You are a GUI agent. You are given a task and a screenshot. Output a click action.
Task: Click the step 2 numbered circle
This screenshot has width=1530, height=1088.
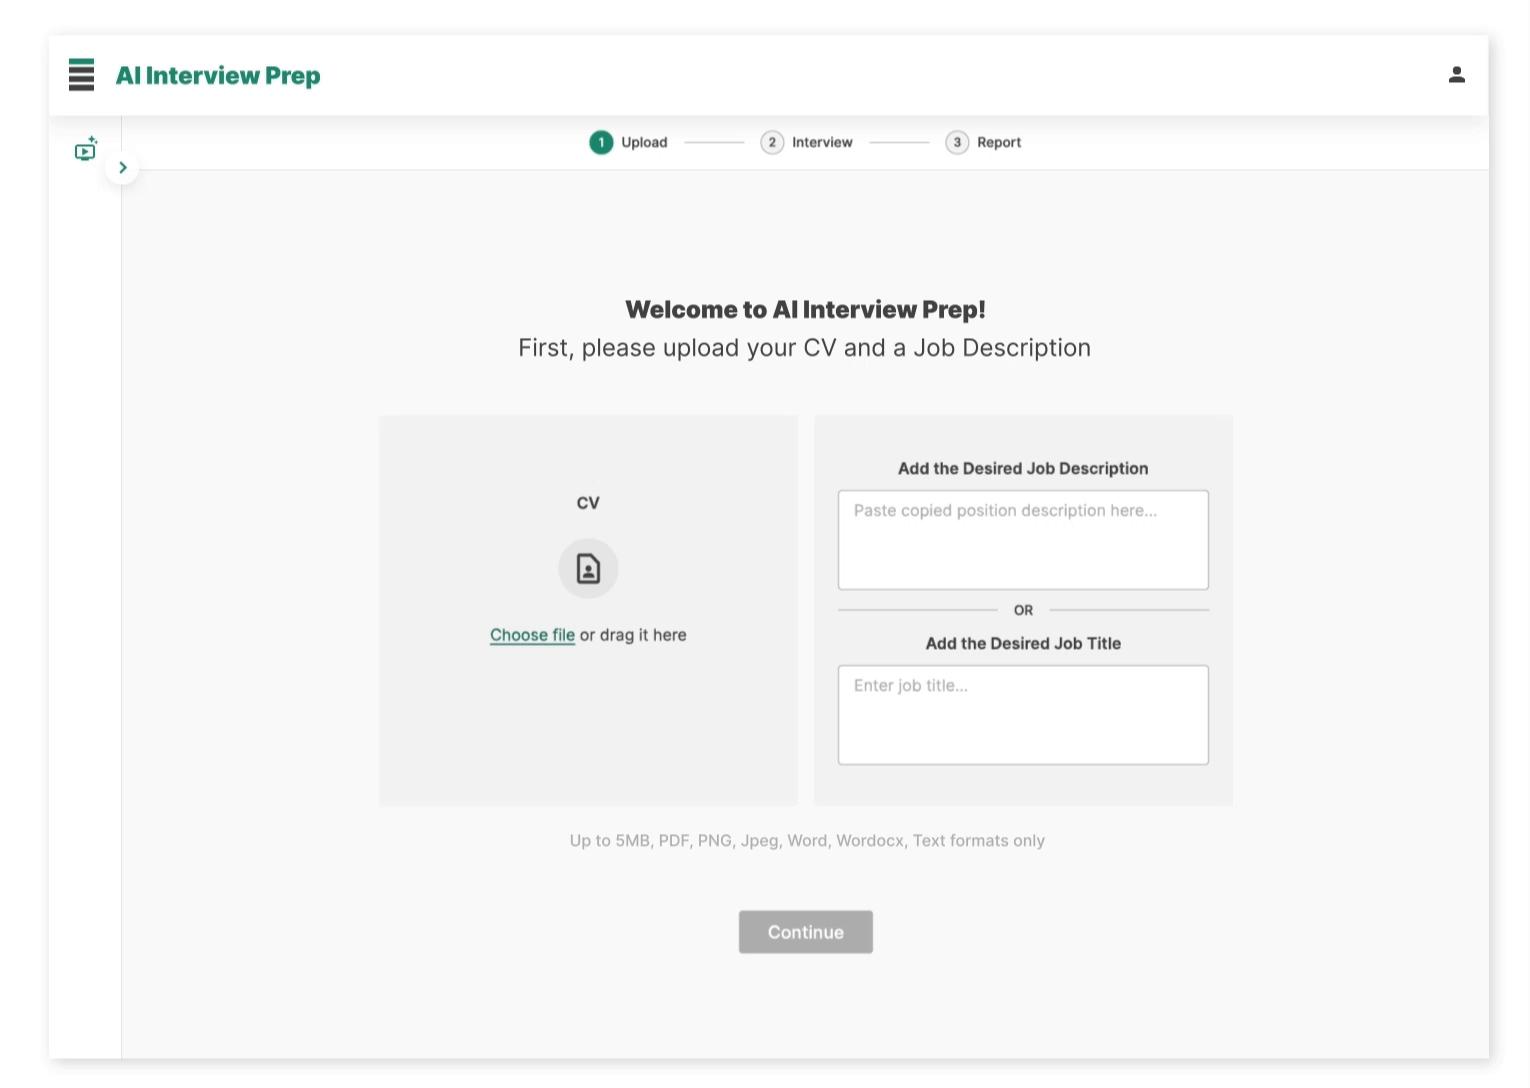[x=772, y=143]
